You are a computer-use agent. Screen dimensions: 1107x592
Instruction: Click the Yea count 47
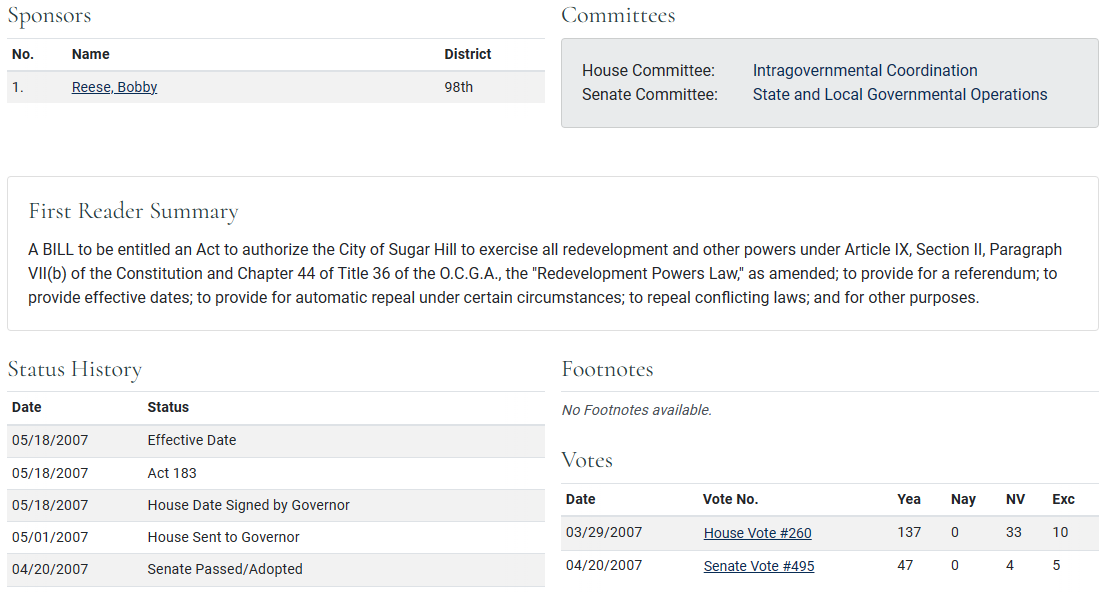click(x=905, y=565)
